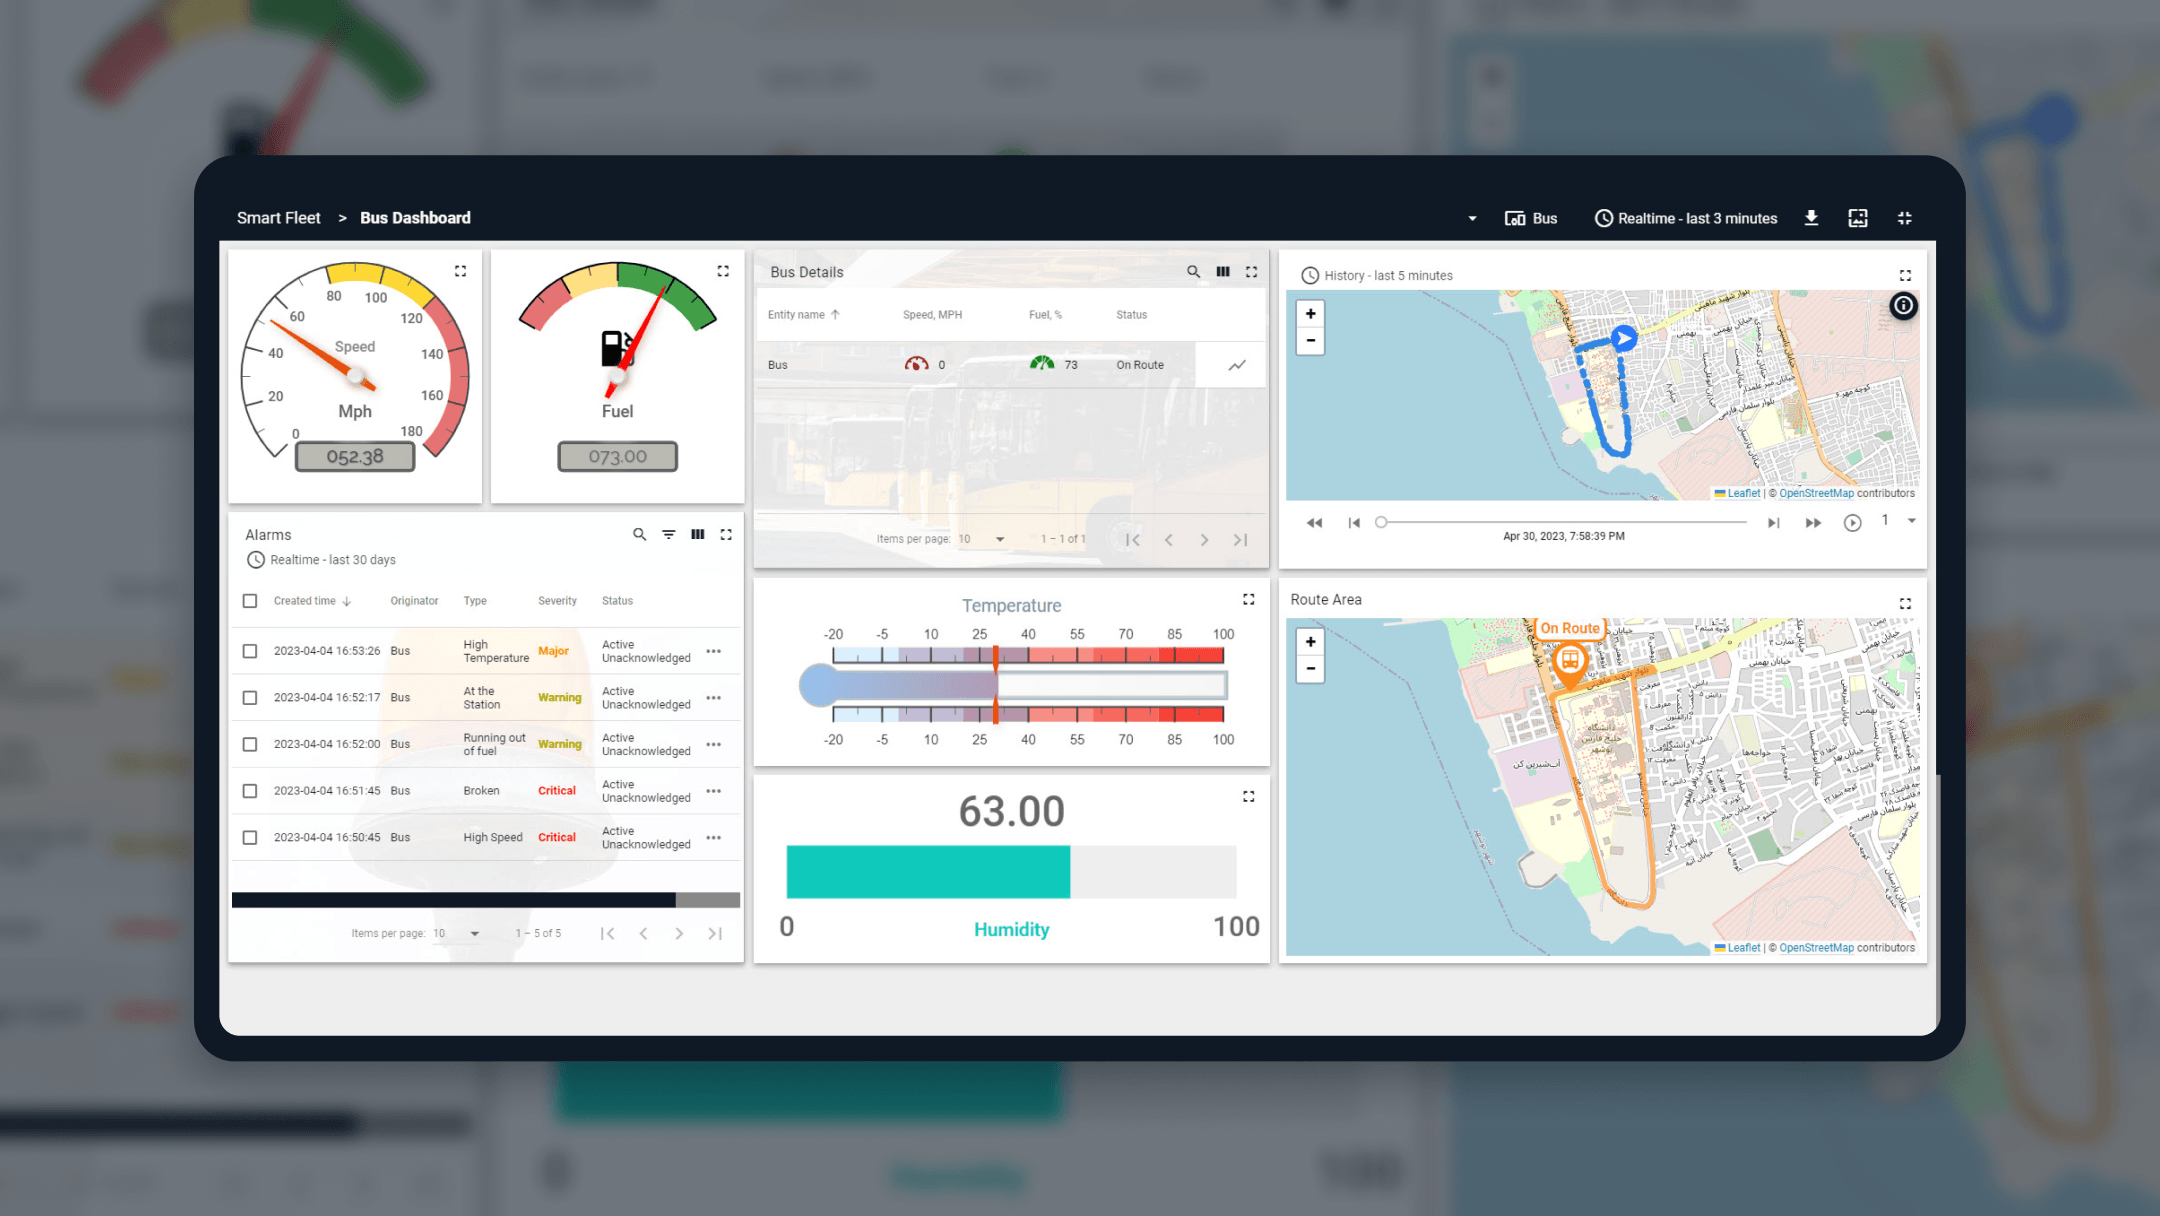Click the Bus entity button in header
2160x1216 pixels.
point(1531,218)
